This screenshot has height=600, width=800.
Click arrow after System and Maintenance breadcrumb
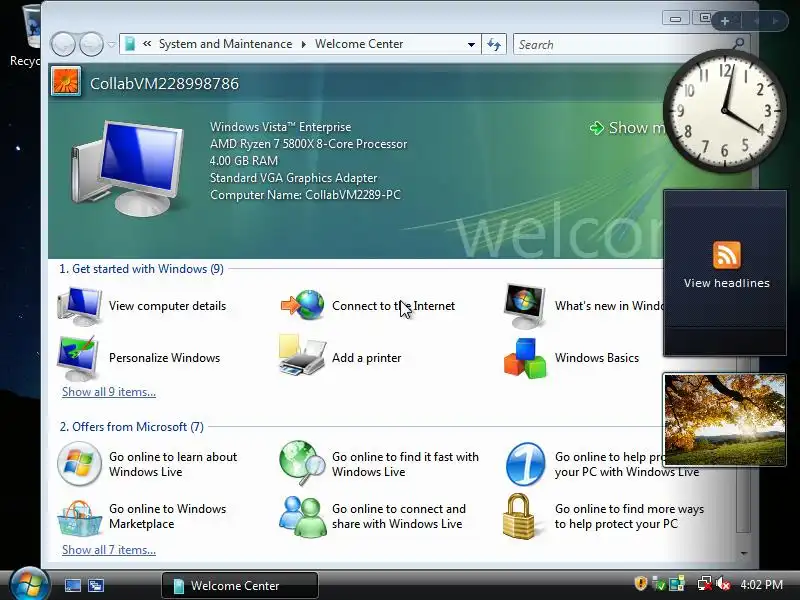[x=304, y=44]
